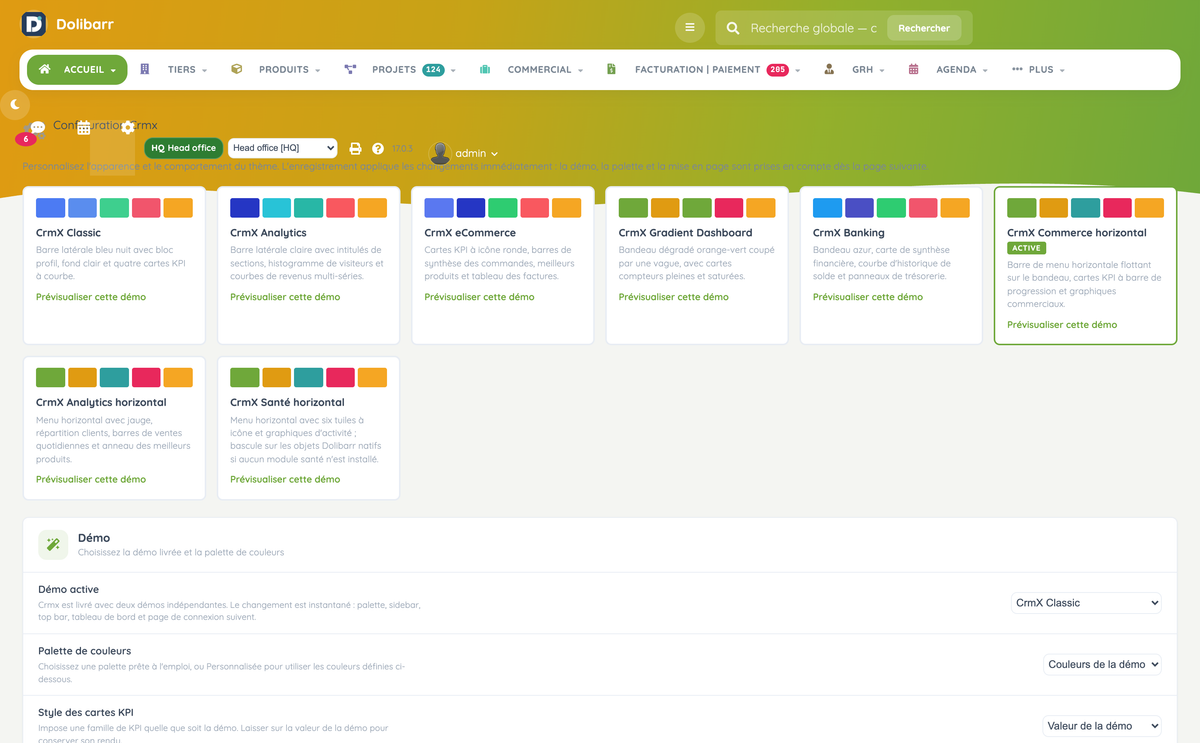Open the Style des cartes KPI dropdown
Screen dimensions: 1200x743
1102,726
